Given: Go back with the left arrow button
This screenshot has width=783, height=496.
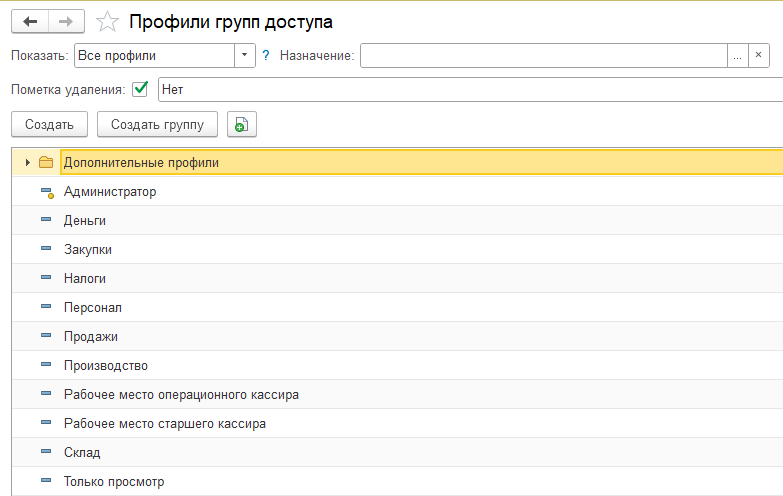Looking at the screenshot, I should tap(30, 21).
